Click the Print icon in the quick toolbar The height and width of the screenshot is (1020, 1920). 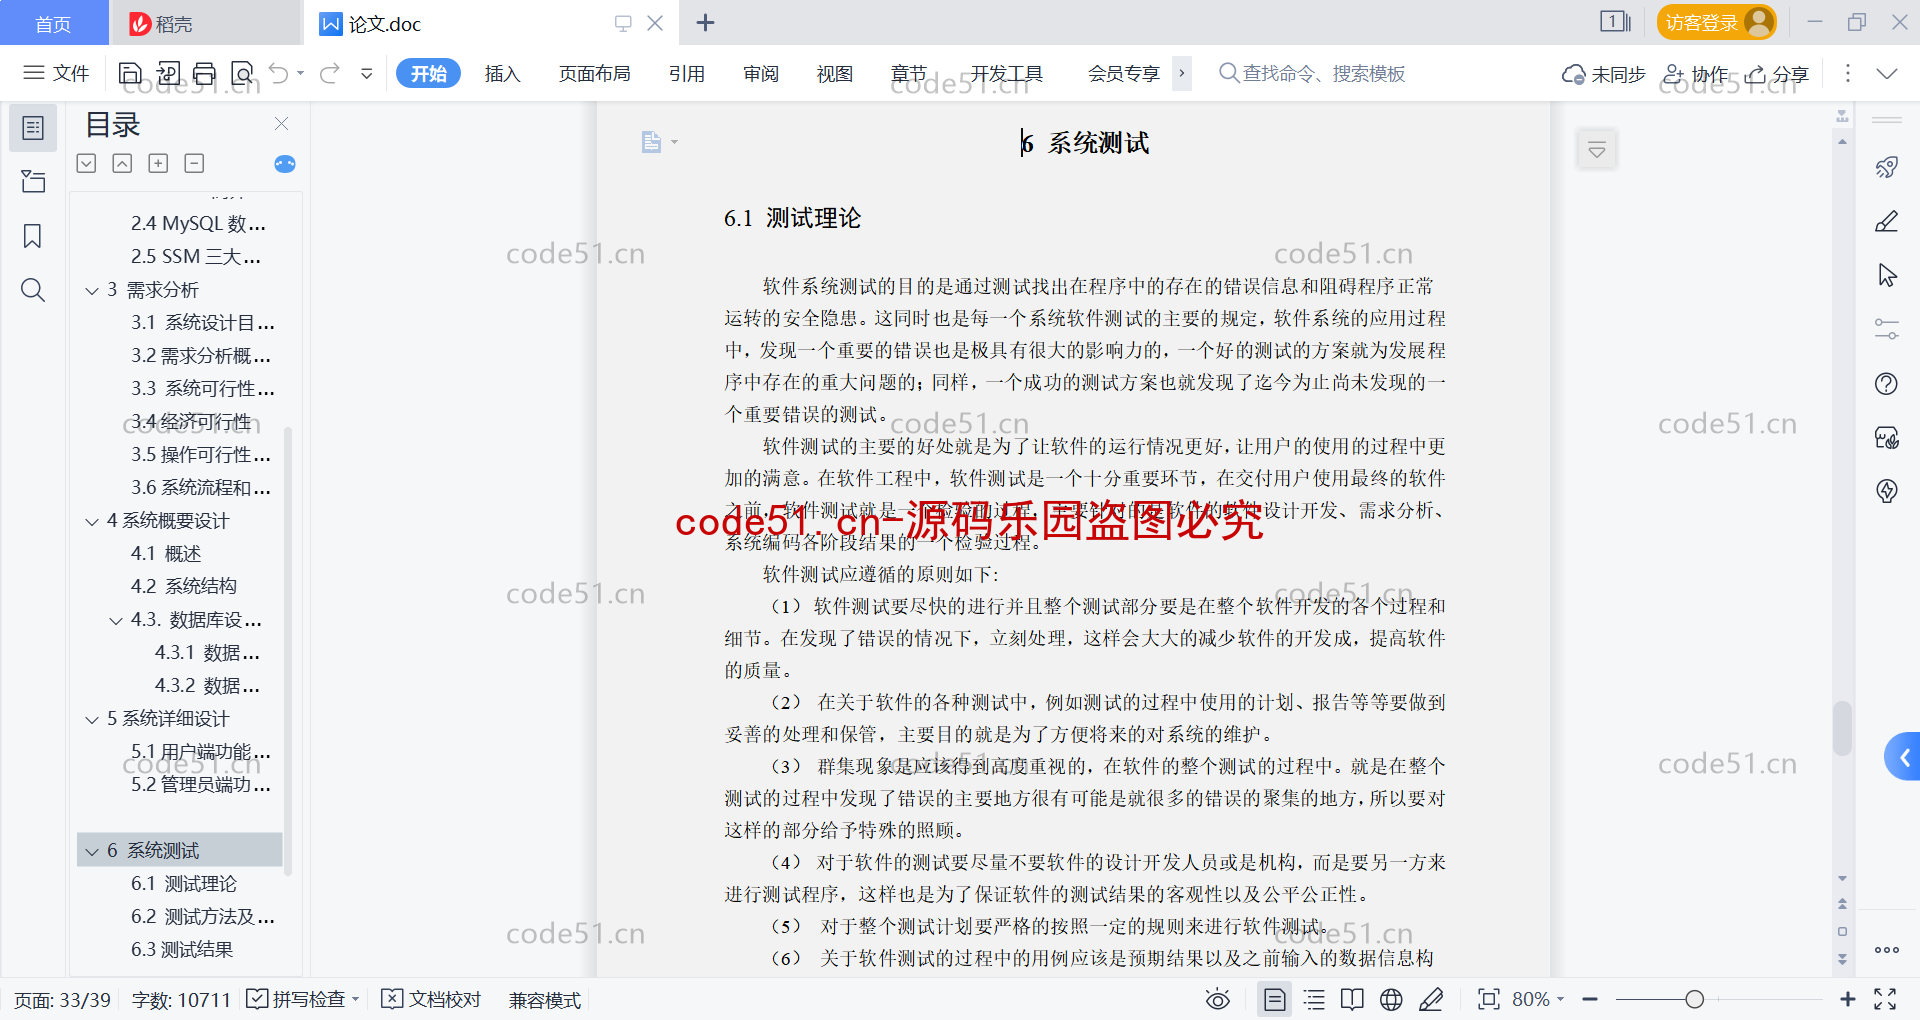click(205, 73)
